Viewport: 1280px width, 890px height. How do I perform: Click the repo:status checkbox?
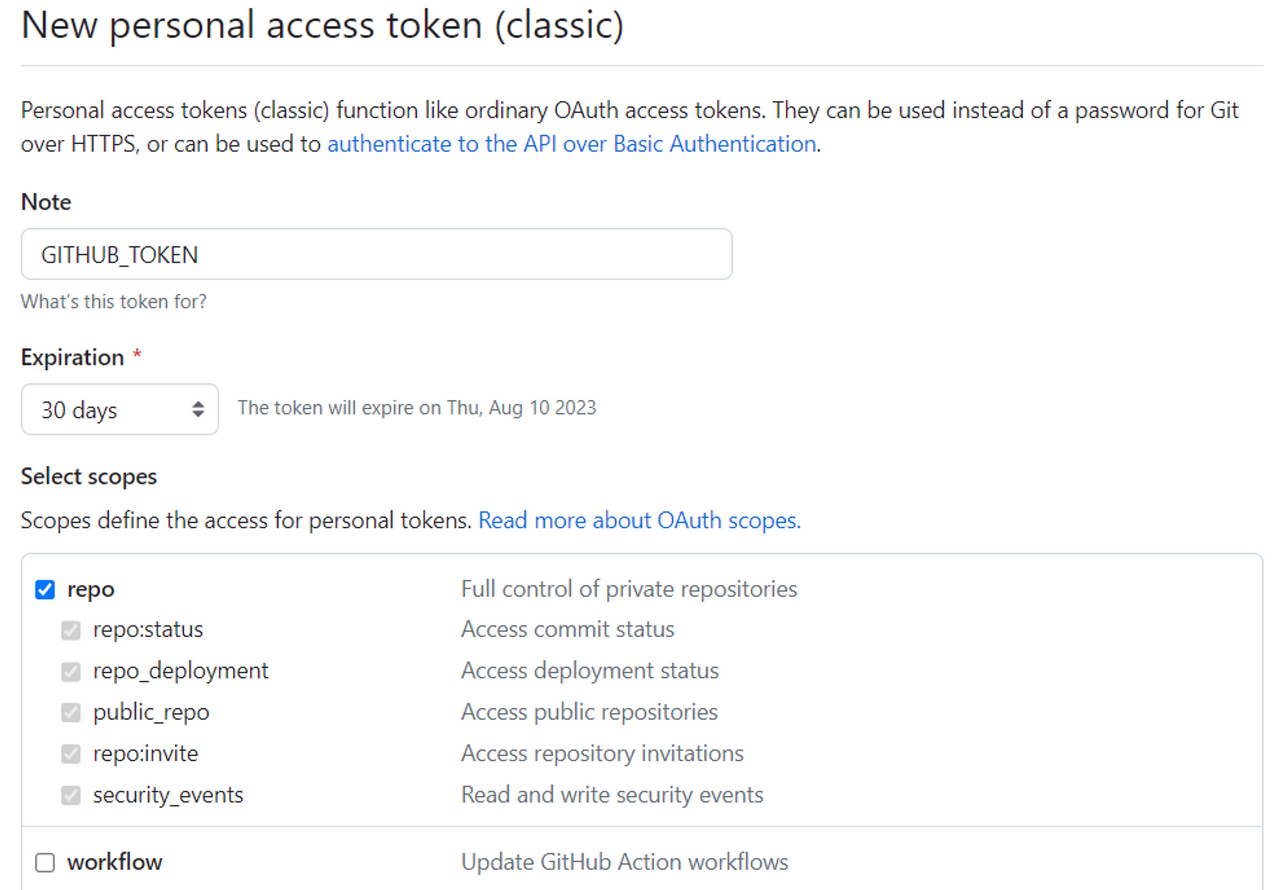(70, 631)
